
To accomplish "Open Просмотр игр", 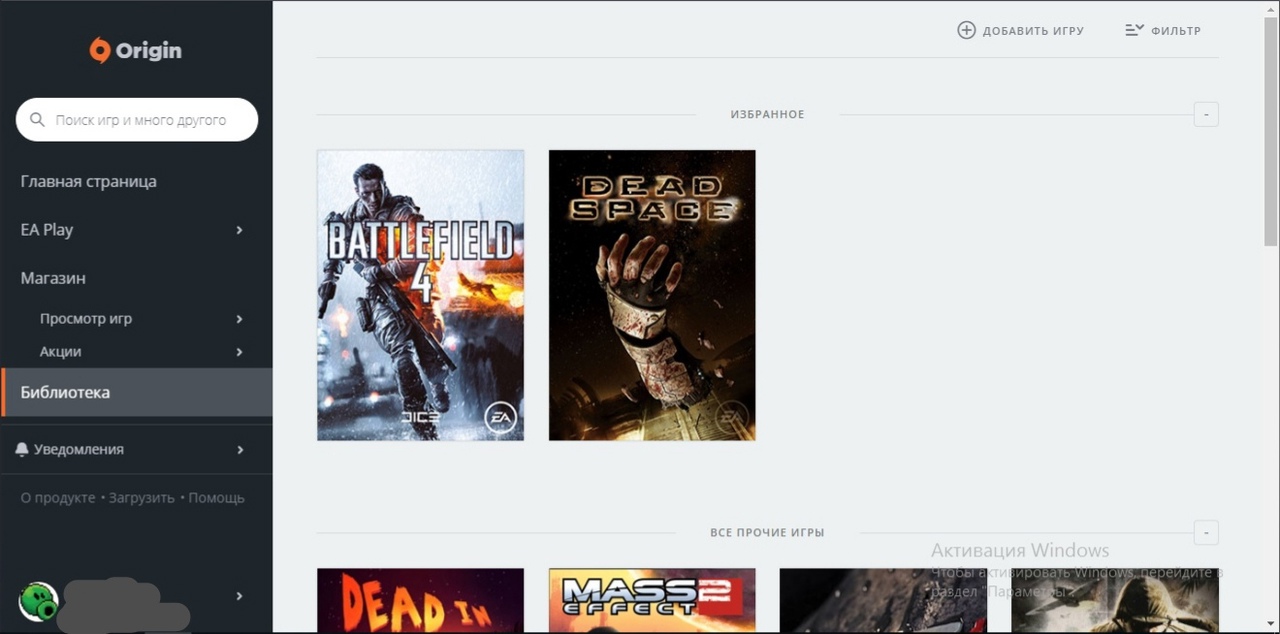I will tap(86, 318).
